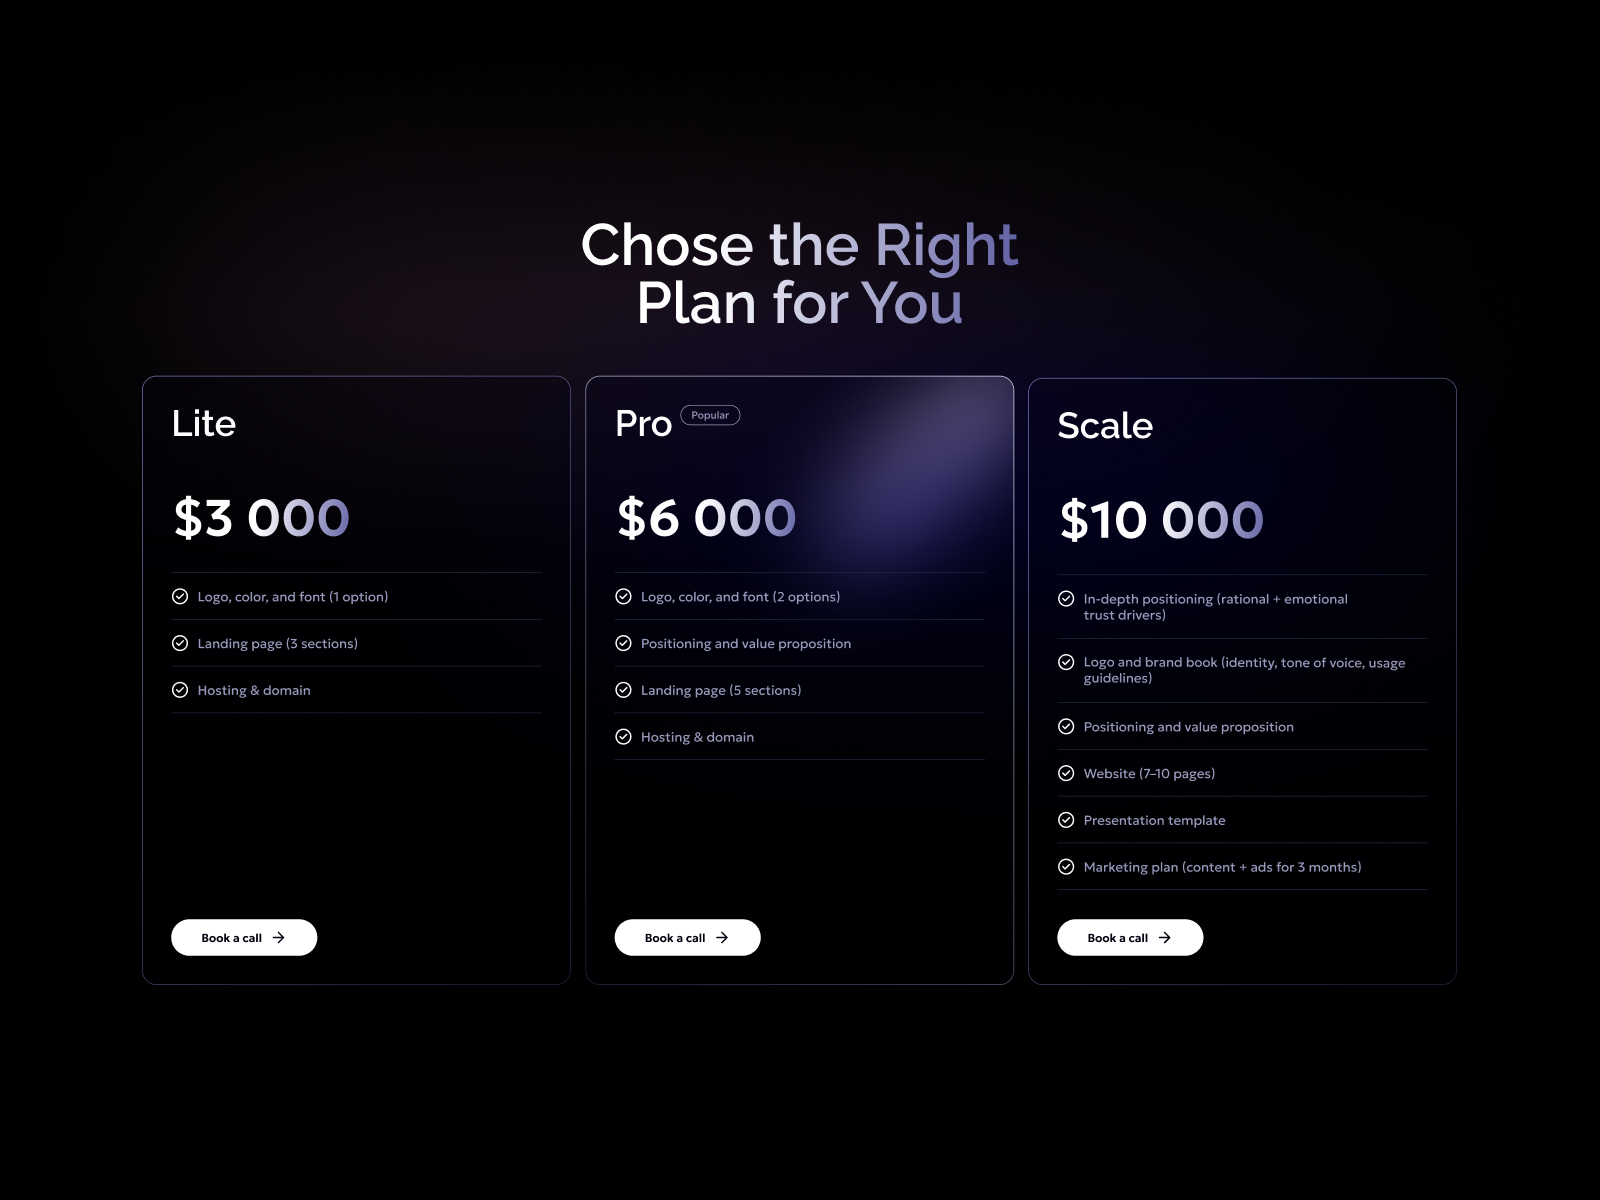
Task: Click the check icon beside Website (7–10 pages)
Action: [x=1066, y=774]
